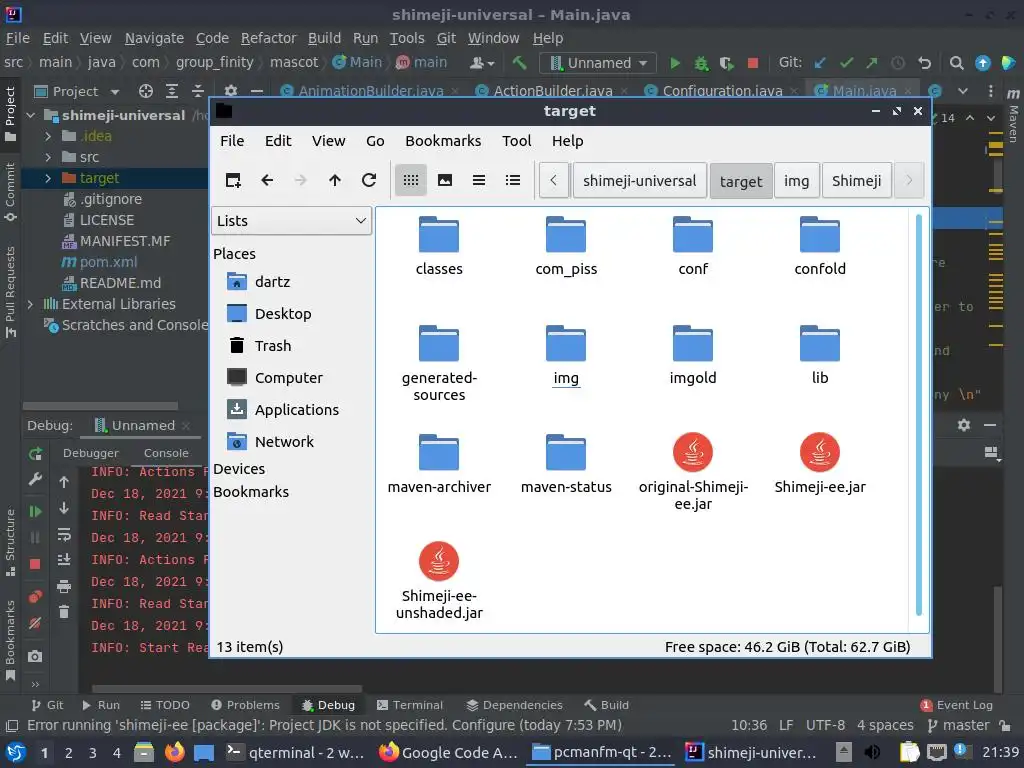Run the Unnamed configuration
This screenshot has width=1024, height=768.
[675, 63]
